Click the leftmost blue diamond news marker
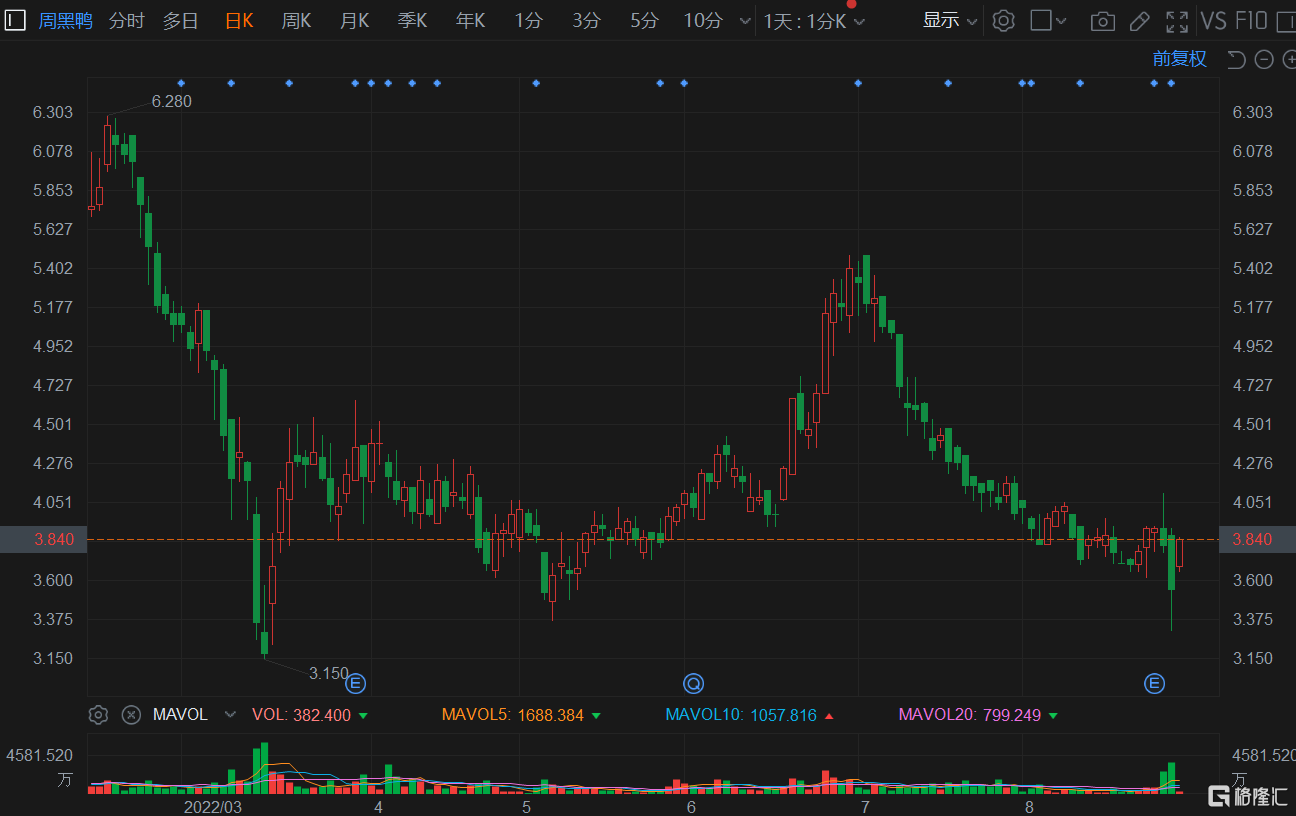 (x=181, y=83)
